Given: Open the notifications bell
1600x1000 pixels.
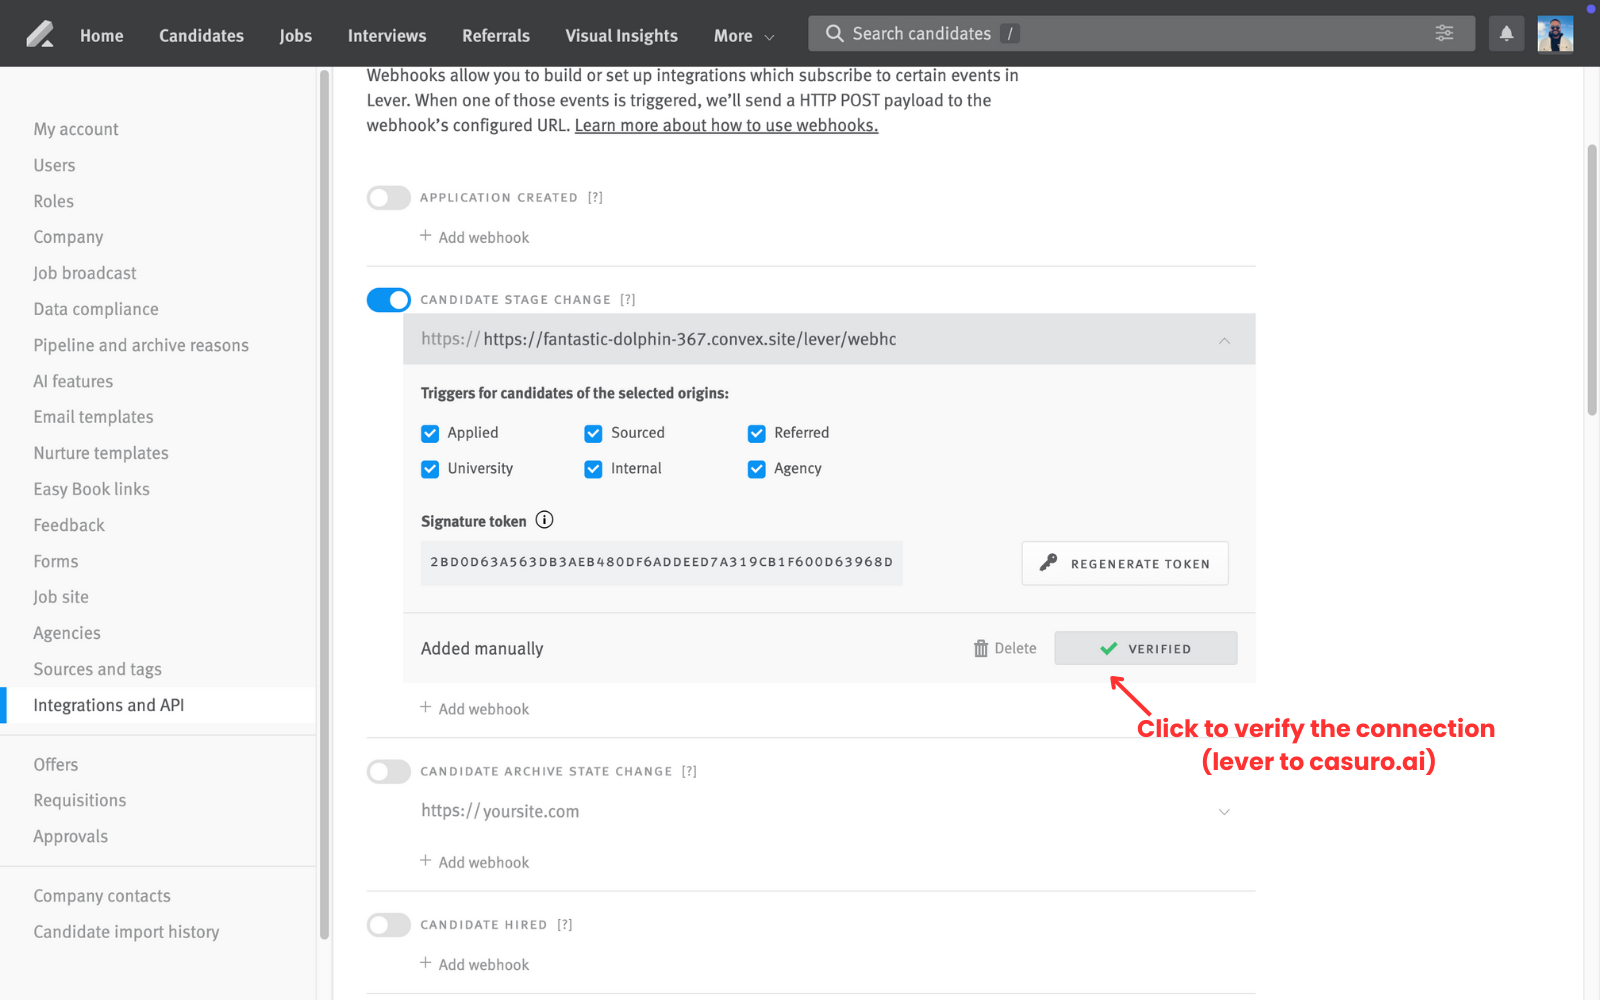Looking at the screenshot, I should pyautogui.click(x=1506, y=34).
